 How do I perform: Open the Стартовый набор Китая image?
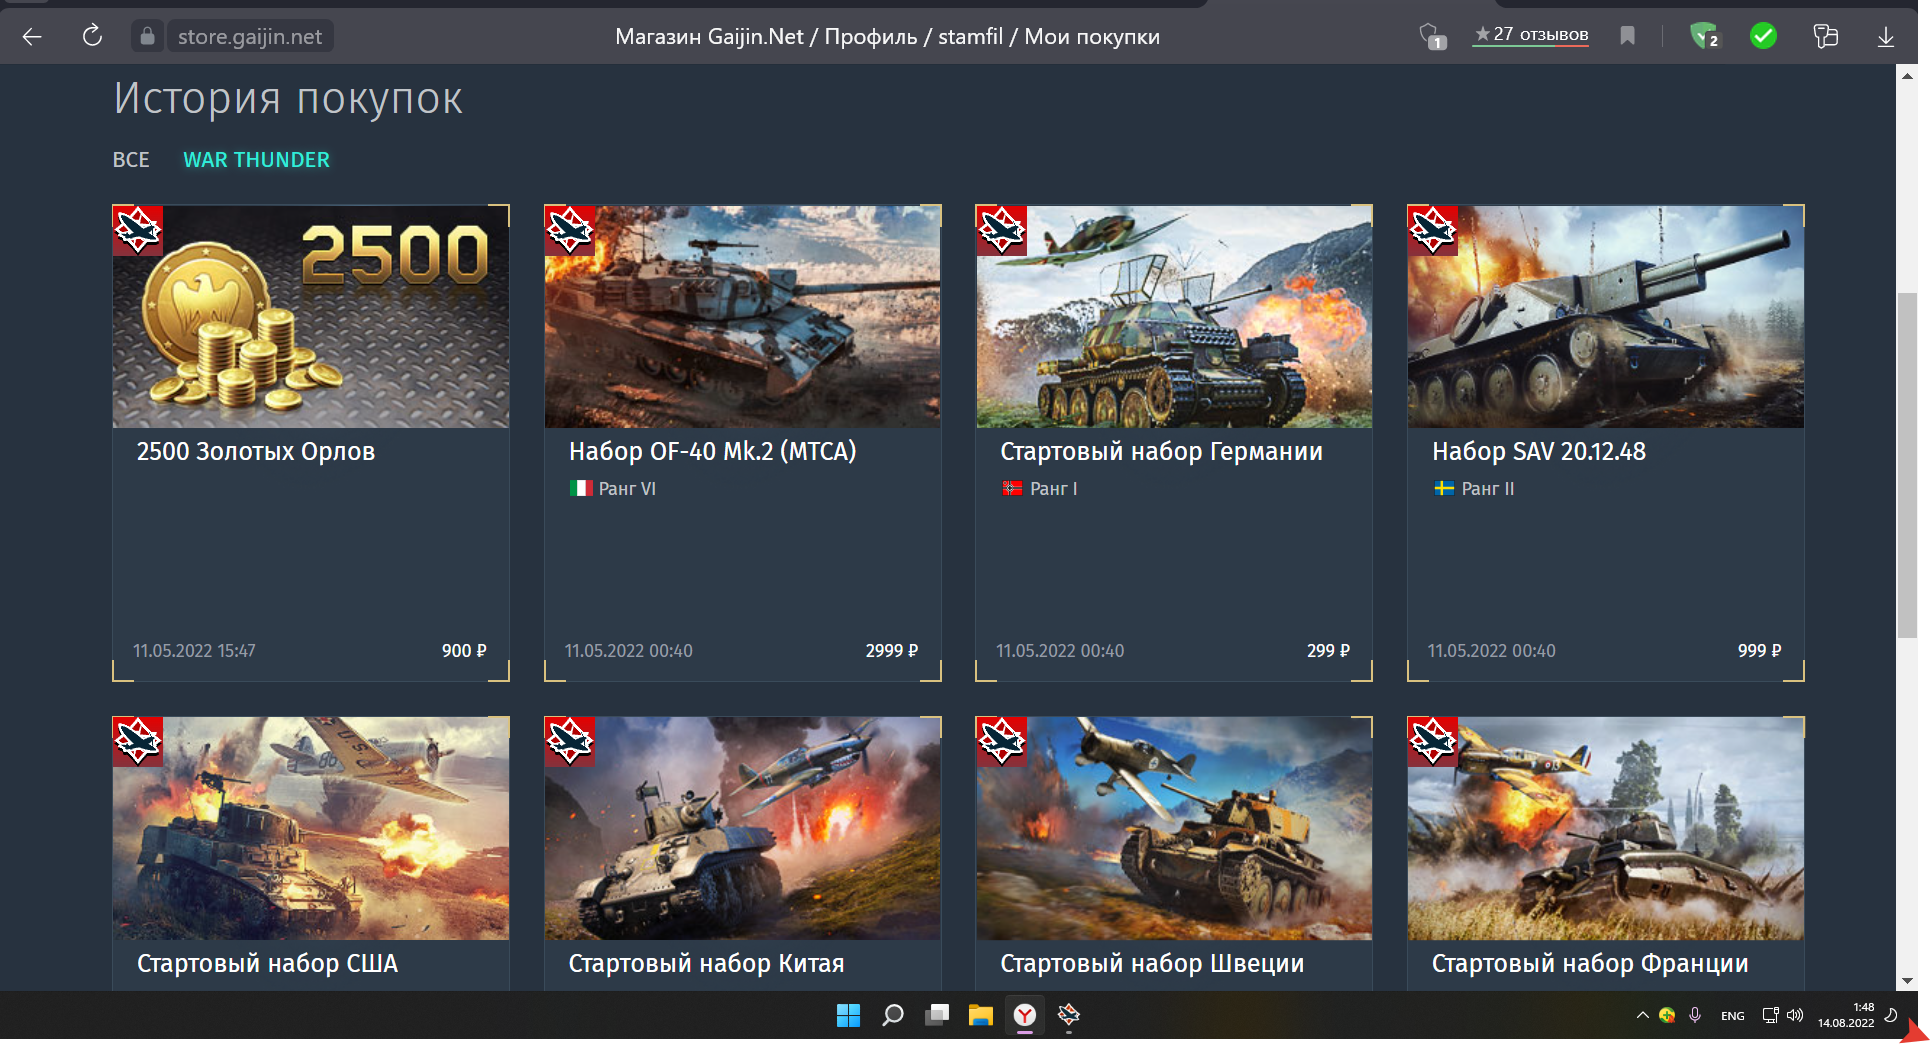tap(742, 828)
